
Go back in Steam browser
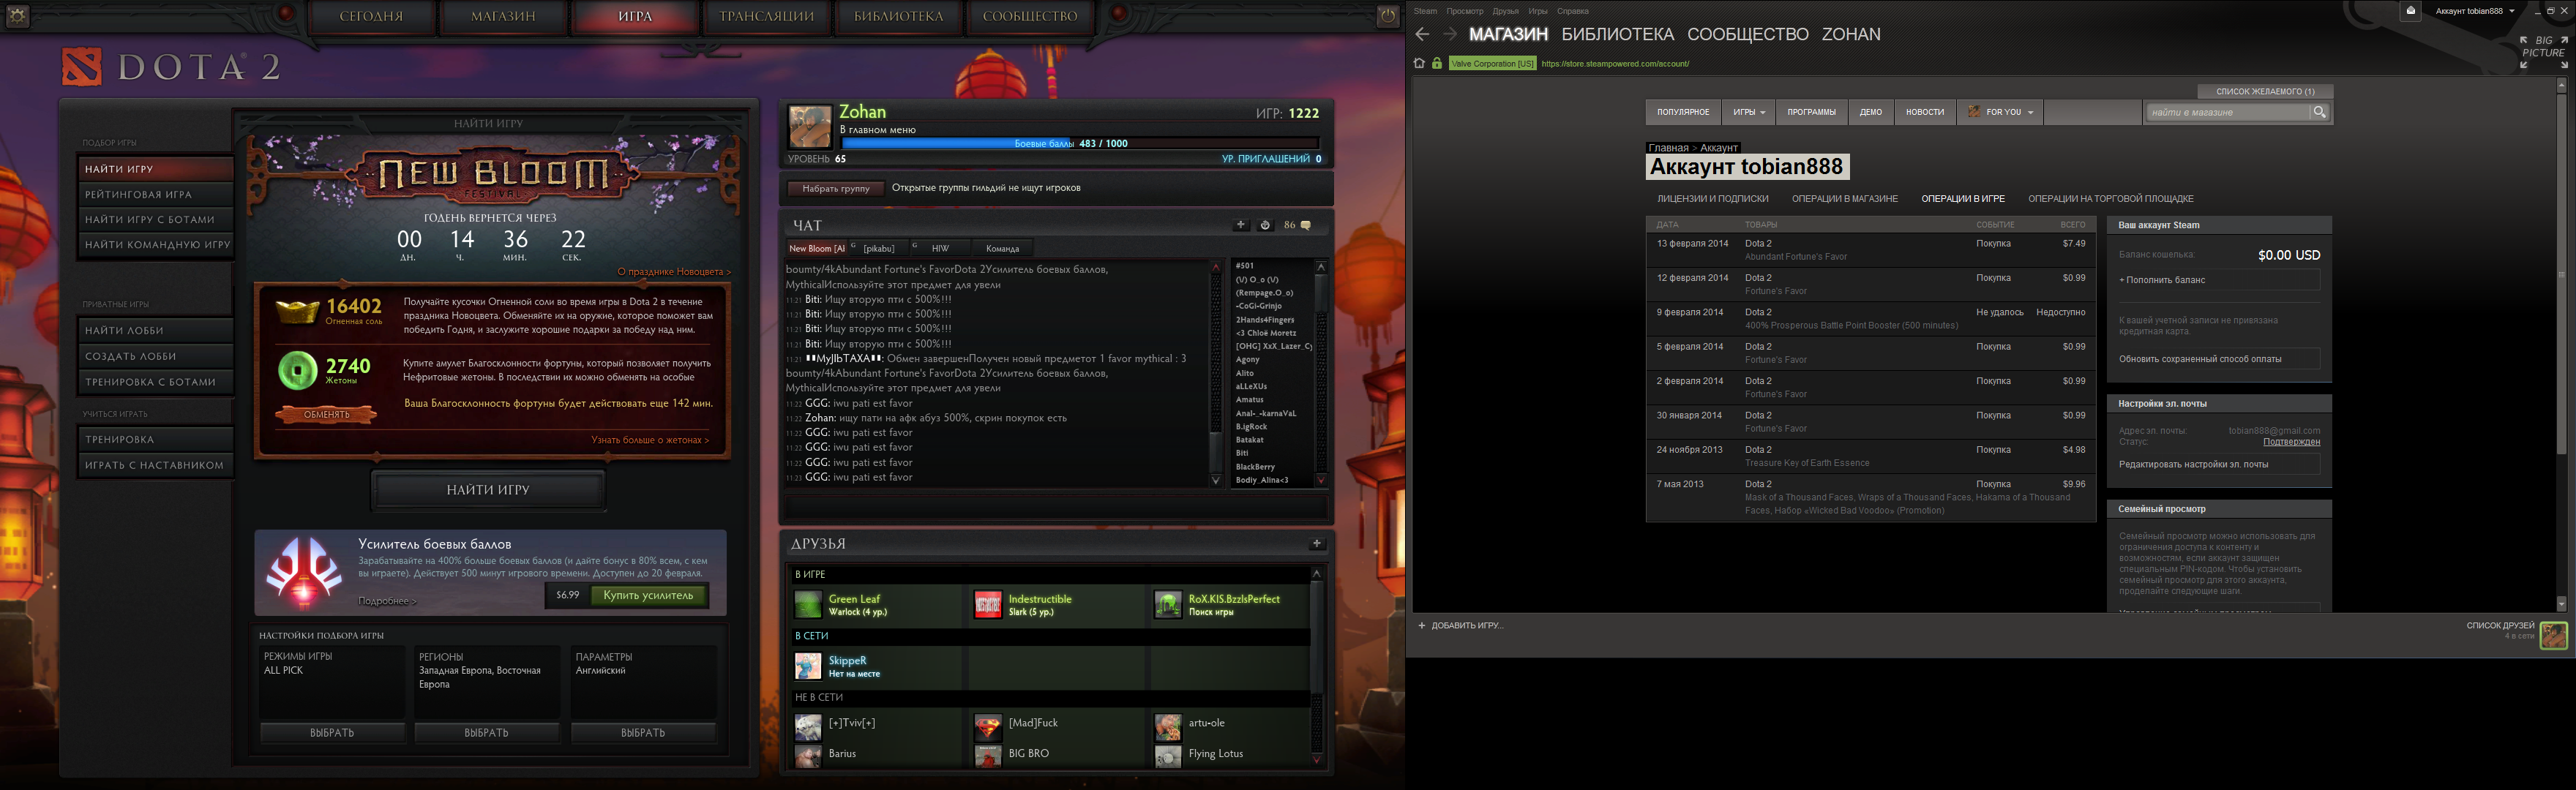tap(1423, 34)
